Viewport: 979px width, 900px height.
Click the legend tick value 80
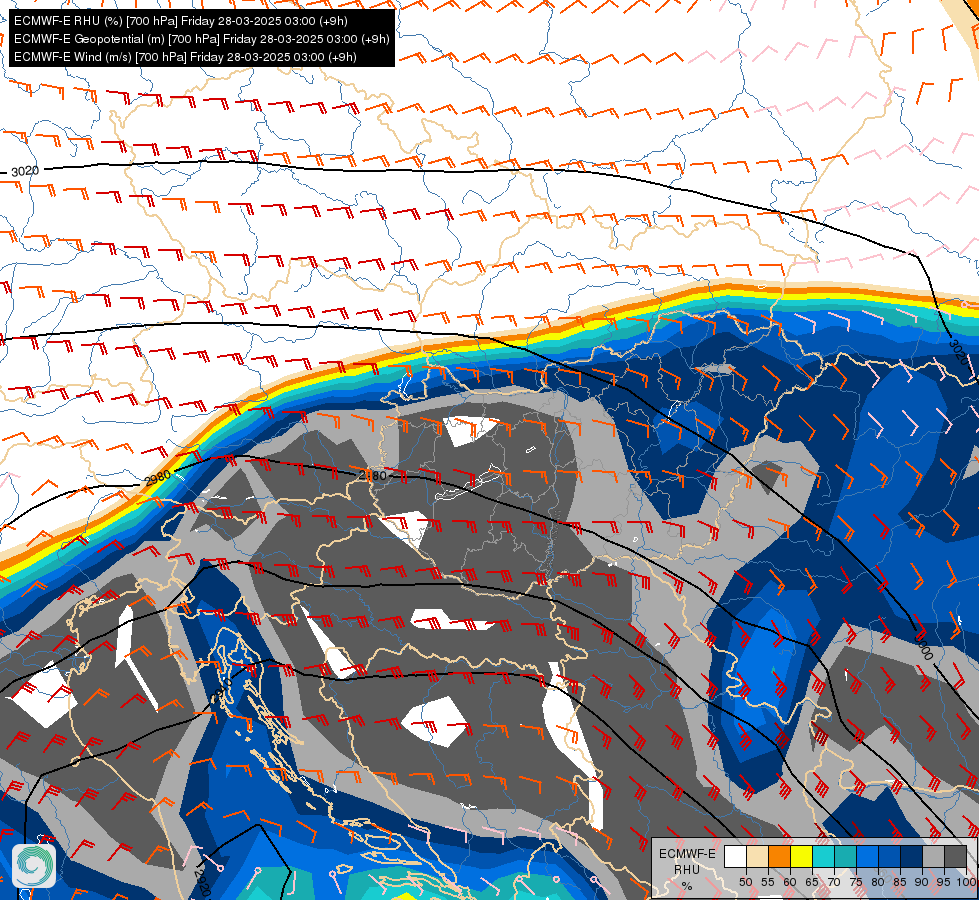coord(878,882)
